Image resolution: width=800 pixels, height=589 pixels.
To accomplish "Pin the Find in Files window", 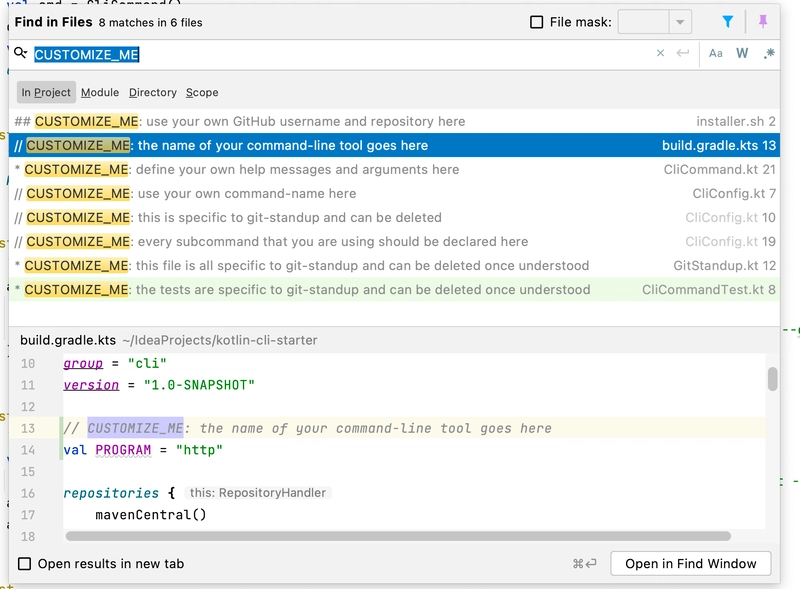I will (764, 22).
